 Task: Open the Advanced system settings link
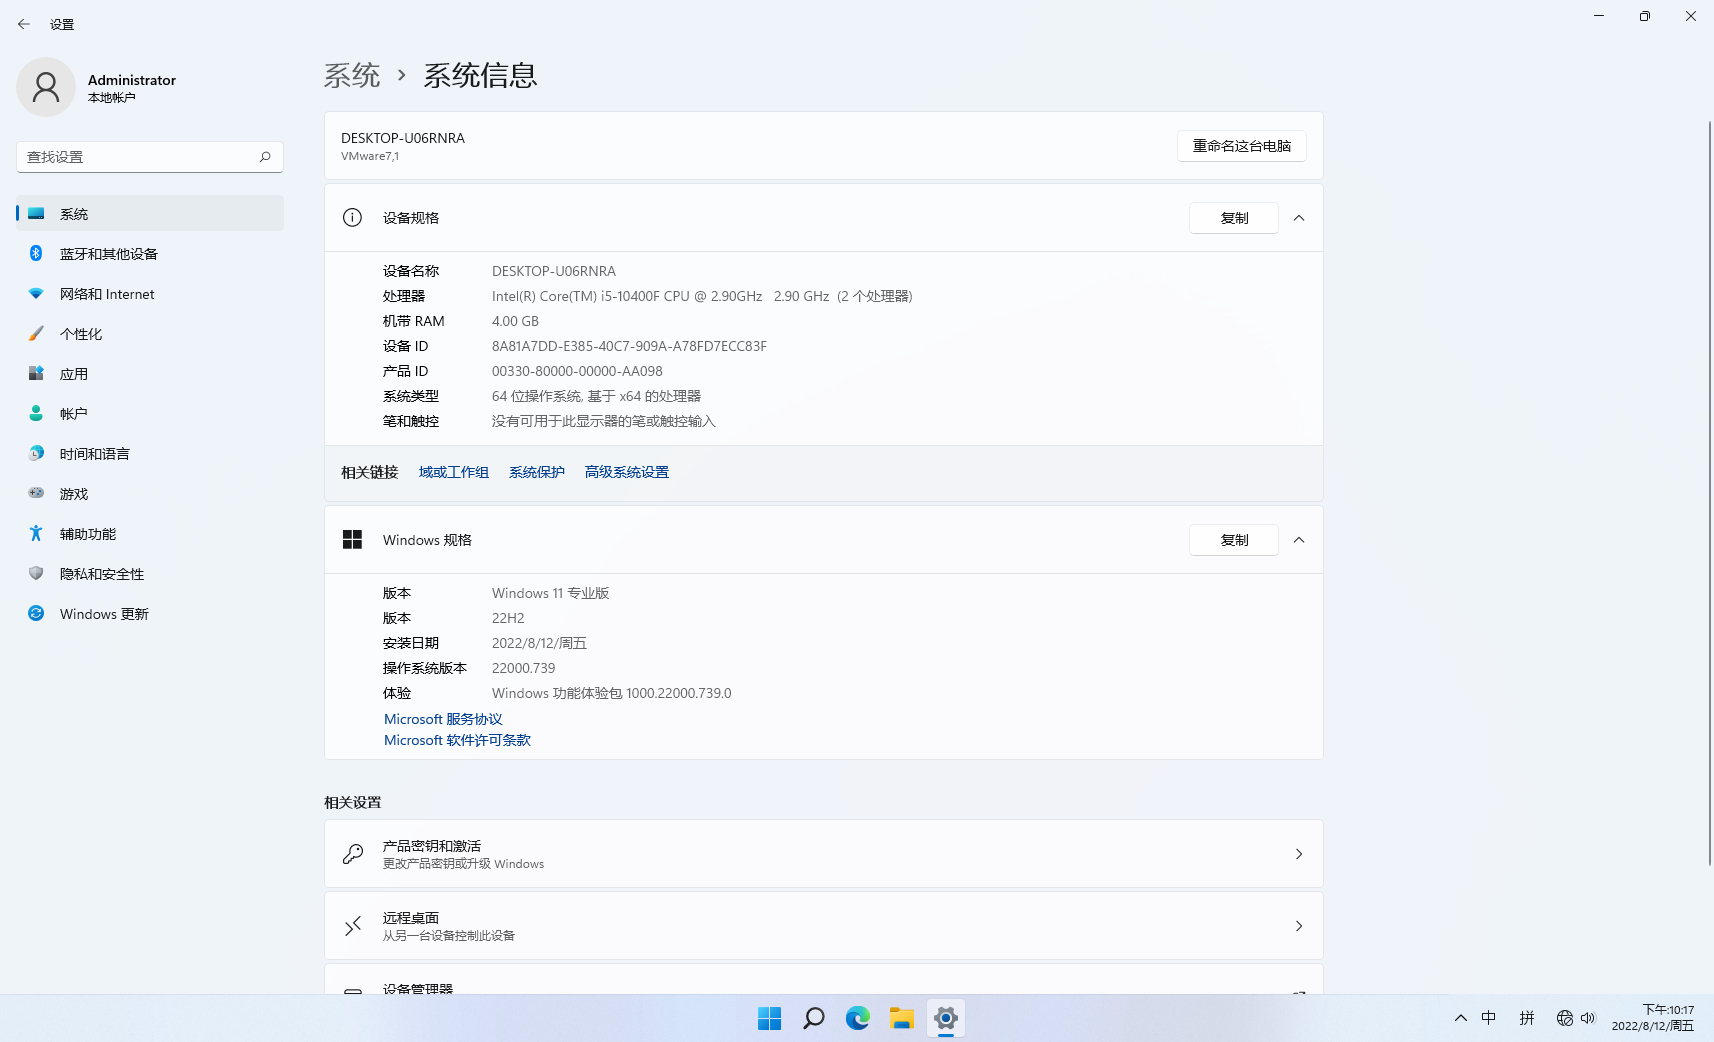[x=626, y=472]
